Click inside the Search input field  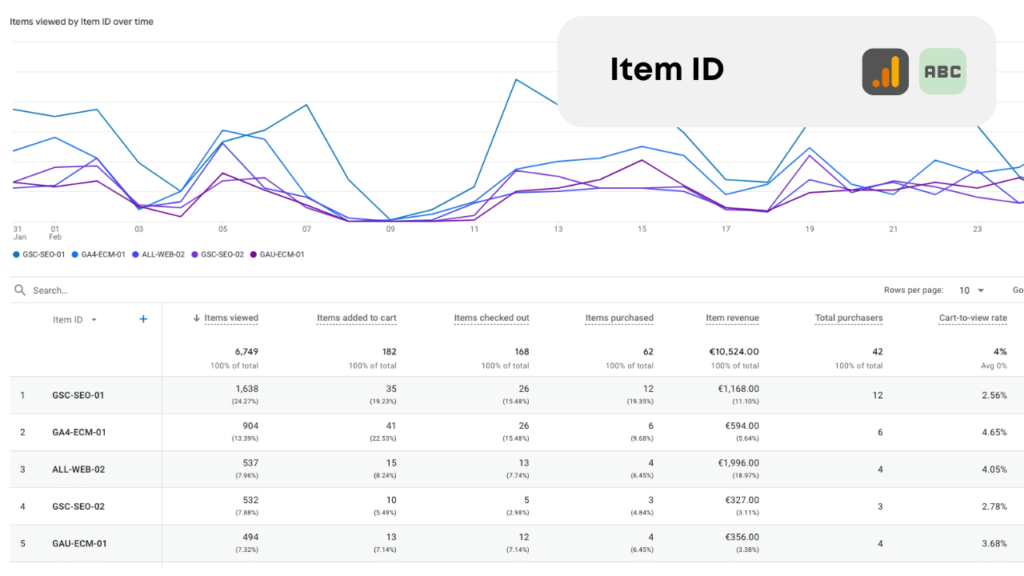60,290
